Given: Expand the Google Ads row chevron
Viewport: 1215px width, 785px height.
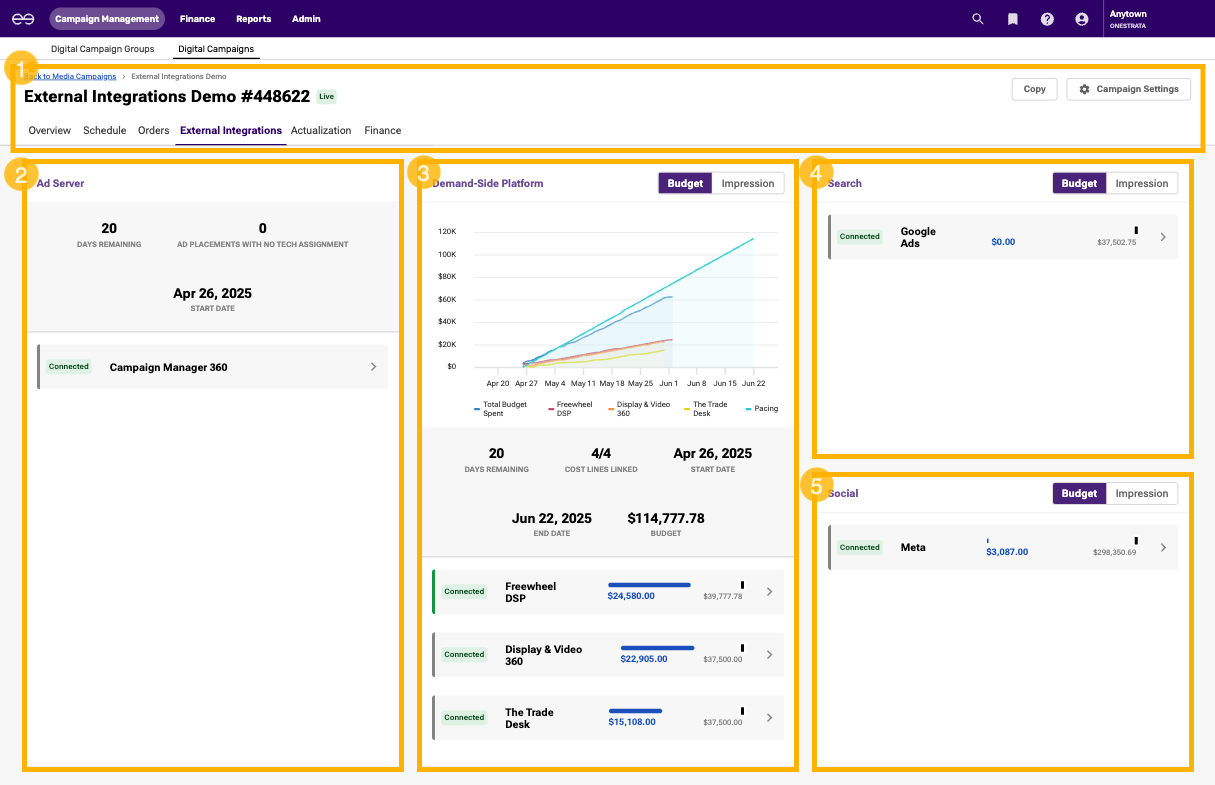Looking at the screenshot, I should pos(1162,237).
